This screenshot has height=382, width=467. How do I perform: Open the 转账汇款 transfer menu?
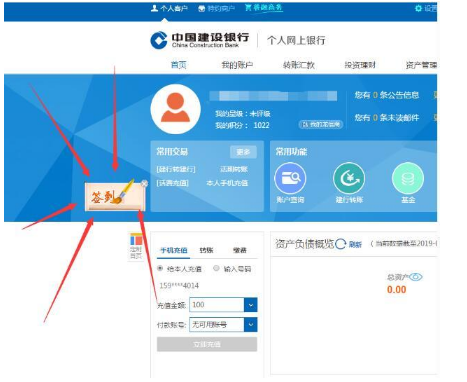pos(299,65)
